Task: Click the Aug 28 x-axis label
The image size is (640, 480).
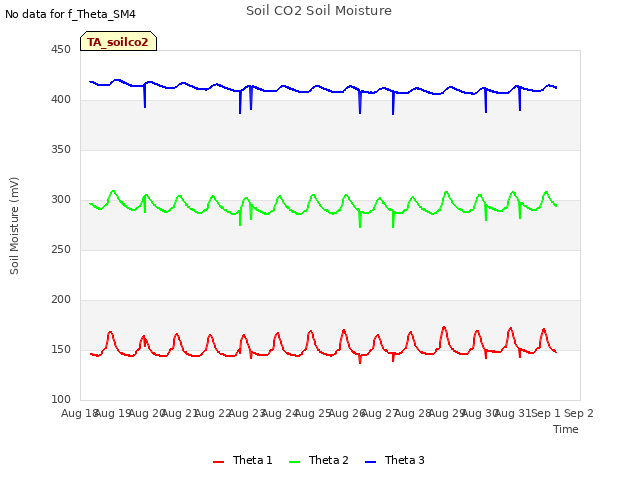Action: pyautogui.click(x=413, y=413)
